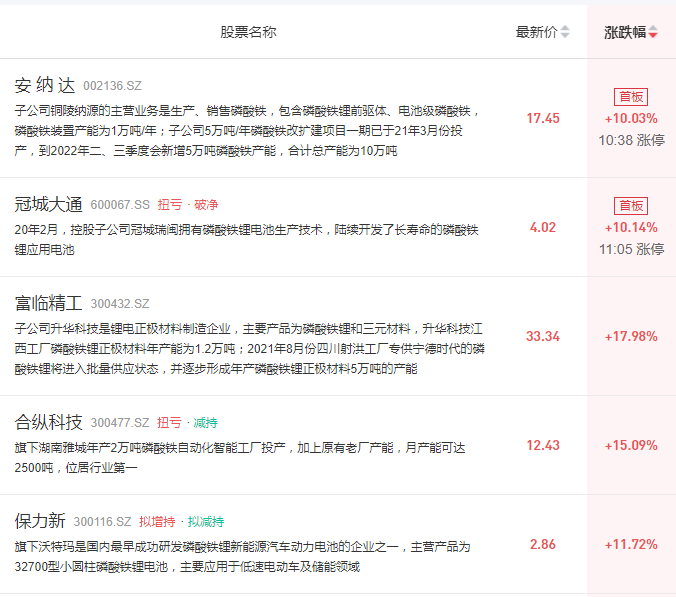Click price 33.34 of 富临精工

pyautogui.click(x=543, y=336)
